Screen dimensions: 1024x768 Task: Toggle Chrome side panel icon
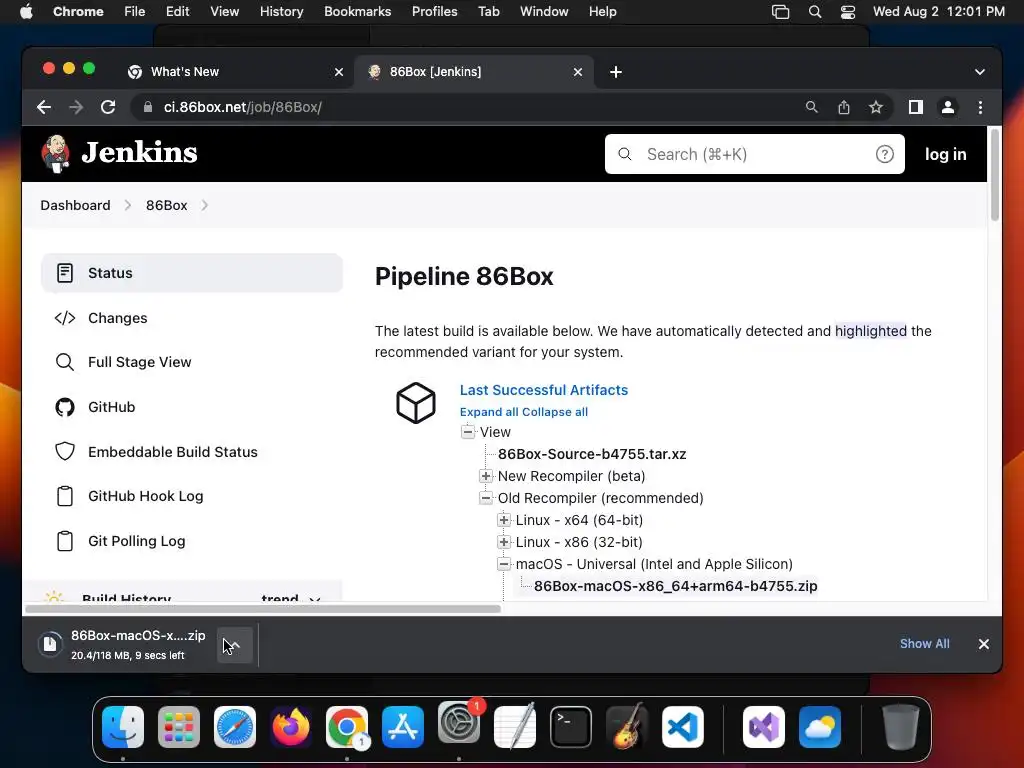[916, 107]
